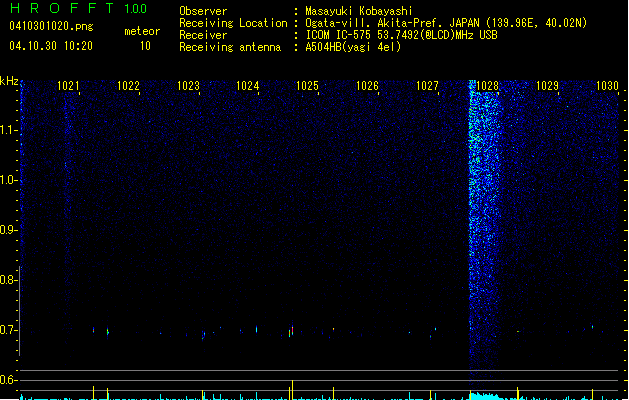Click time axis label 1027
629x400 pixels.
[x=427, y=86]
